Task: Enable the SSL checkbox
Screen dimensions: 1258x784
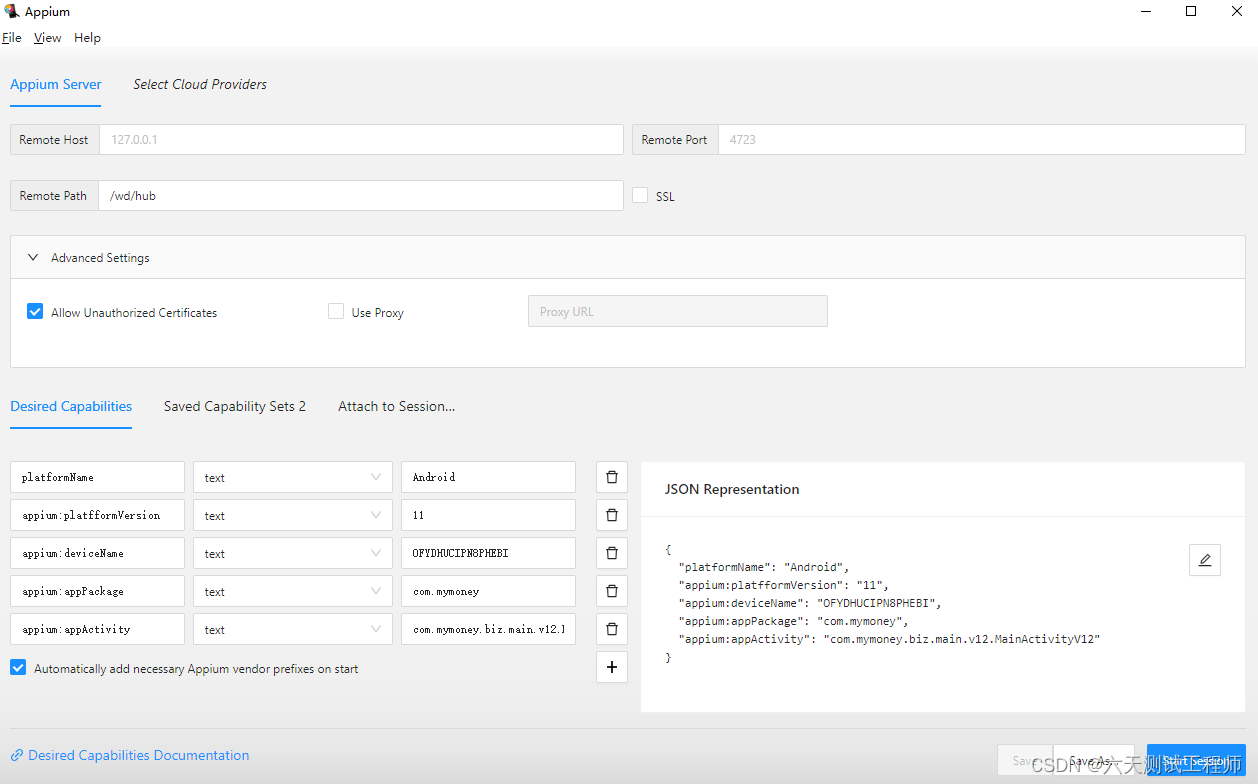Action: [640, 196]
